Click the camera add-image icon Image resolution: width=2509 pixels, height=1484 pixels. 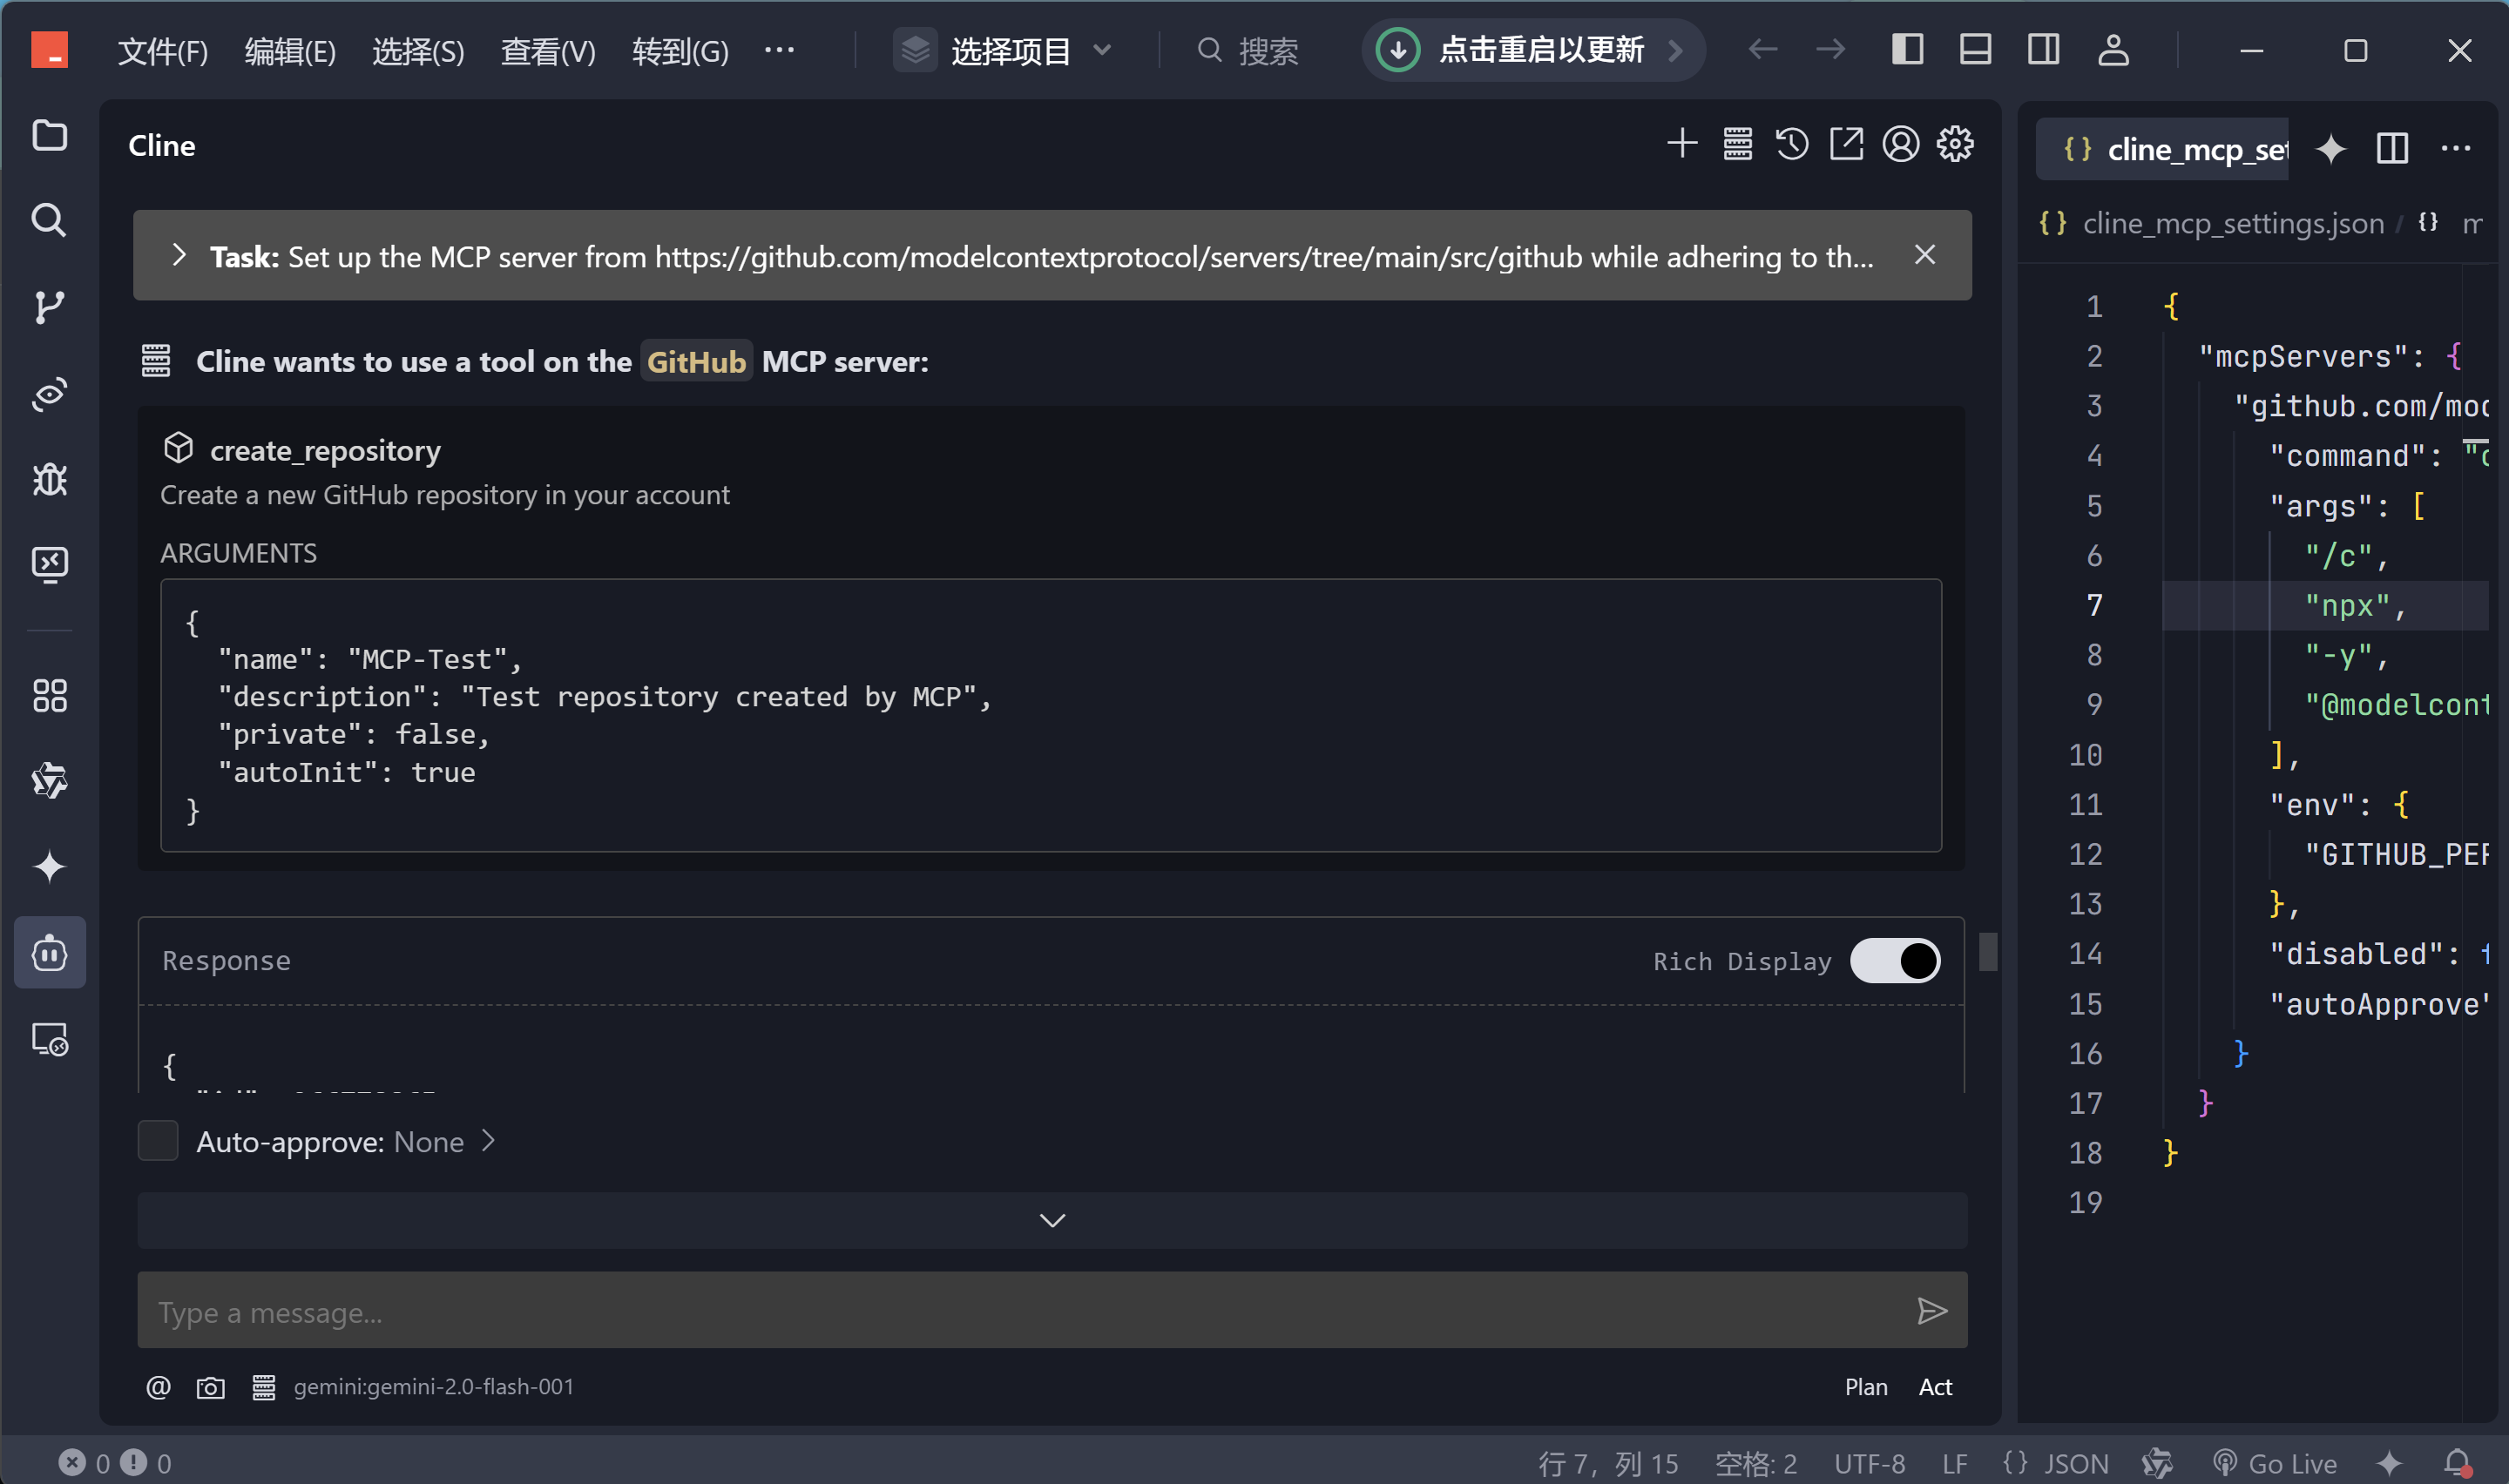point(210,1387)
